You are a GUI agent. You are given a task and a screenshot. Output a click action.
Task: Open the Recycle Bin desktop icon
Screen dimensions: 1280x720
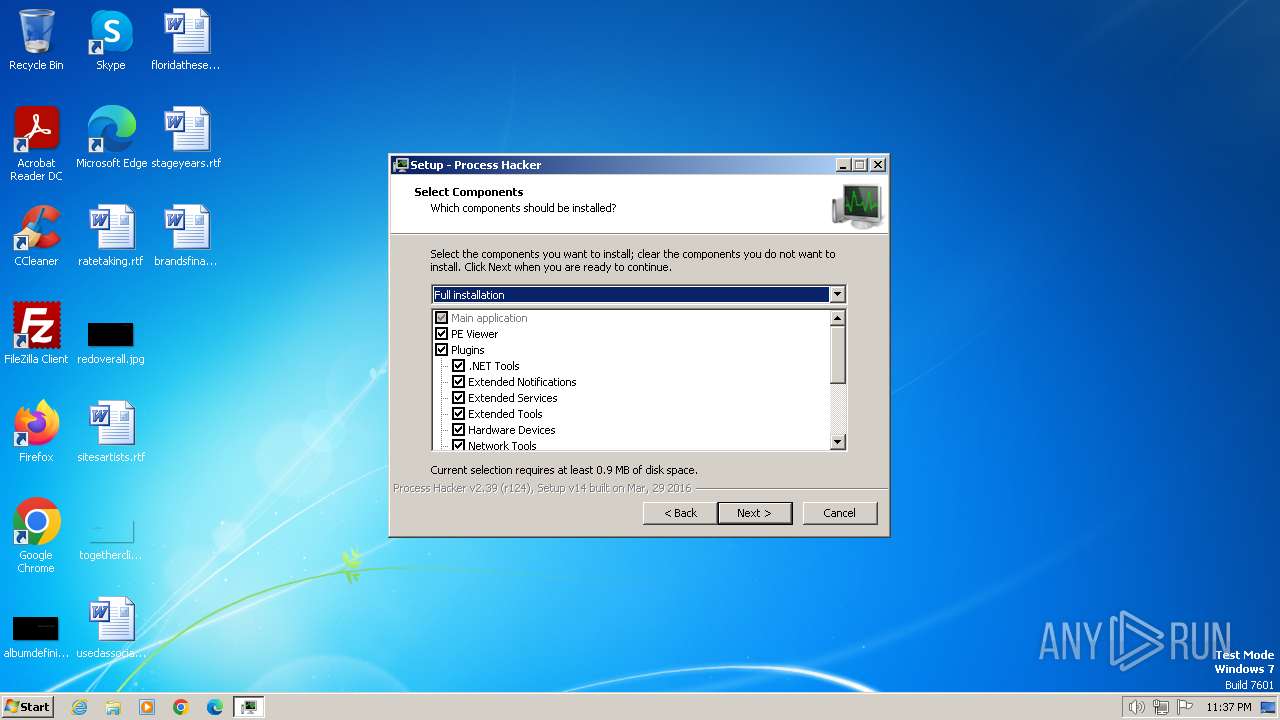tap(36, 40)
